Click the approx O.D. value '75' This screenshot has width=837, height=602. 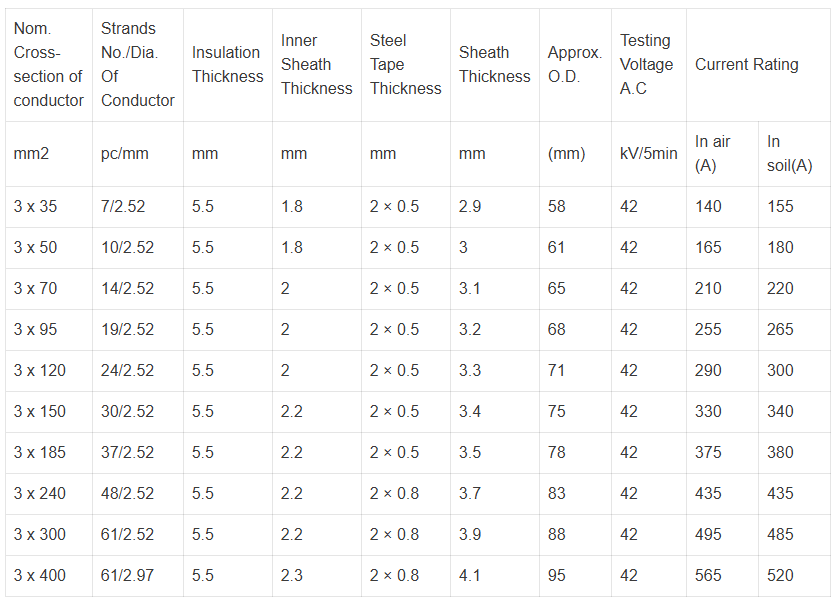pos(557,411)
